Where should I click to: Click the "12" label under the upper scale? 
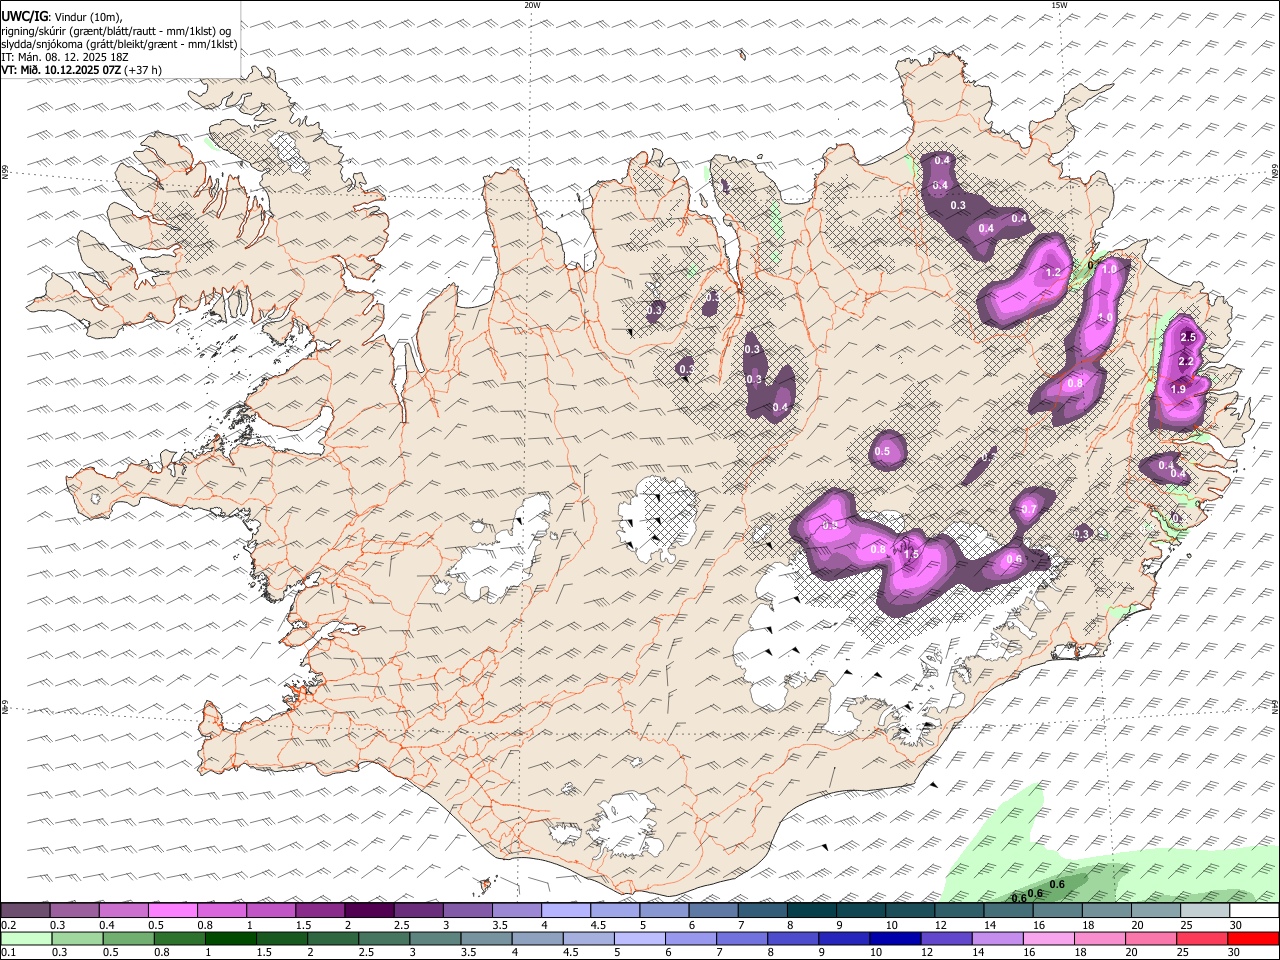[941, 925]
